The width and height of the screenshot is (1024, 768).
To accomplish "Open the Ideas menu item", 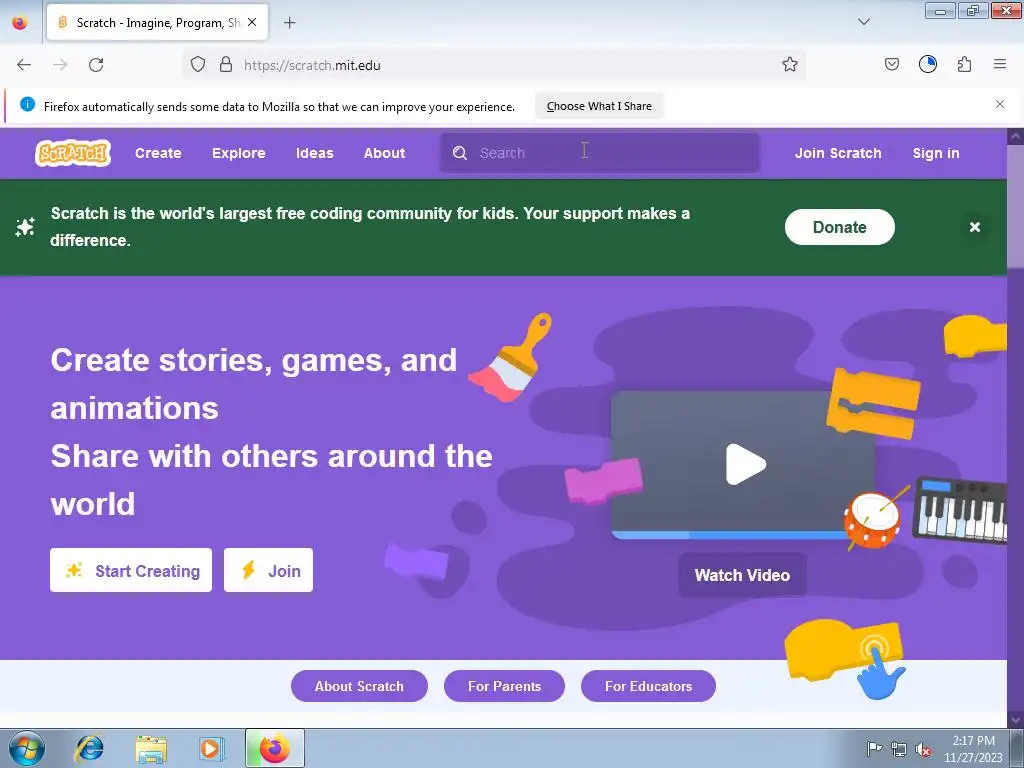I will 315,153.
